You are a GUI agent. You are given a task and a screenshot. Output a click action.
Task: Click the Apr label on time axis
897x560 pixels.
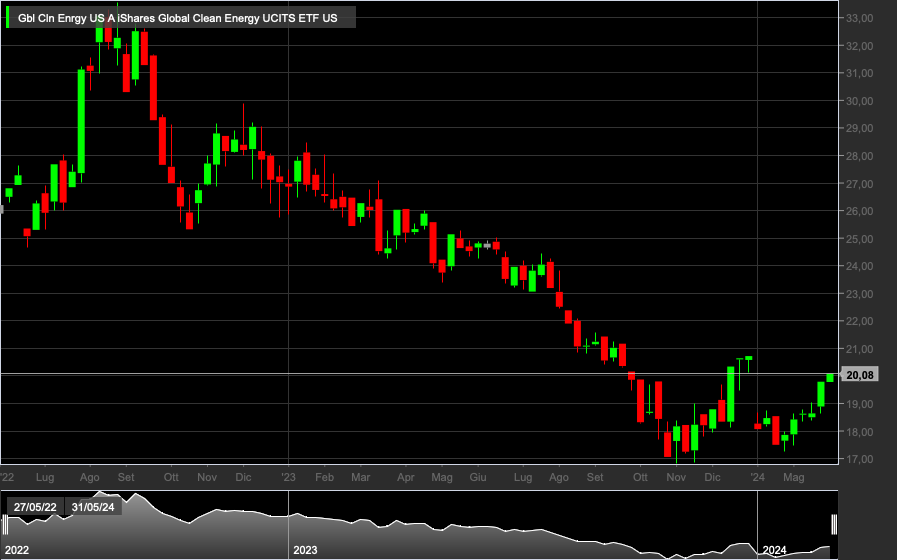pyautogui.click(x=406, y=477)
